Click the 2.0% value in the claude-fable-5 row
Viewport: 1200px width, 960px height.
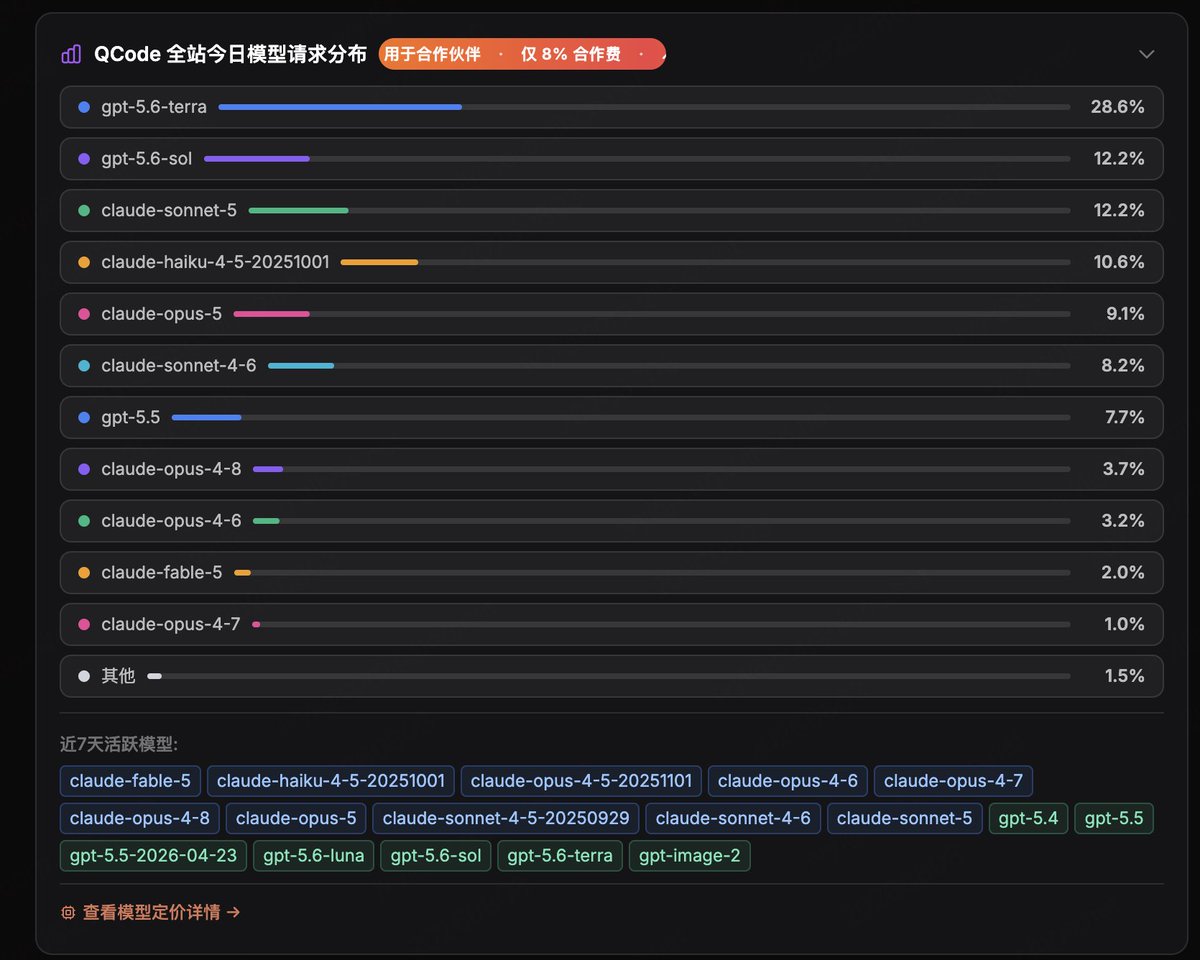[x=1124, y=573]
